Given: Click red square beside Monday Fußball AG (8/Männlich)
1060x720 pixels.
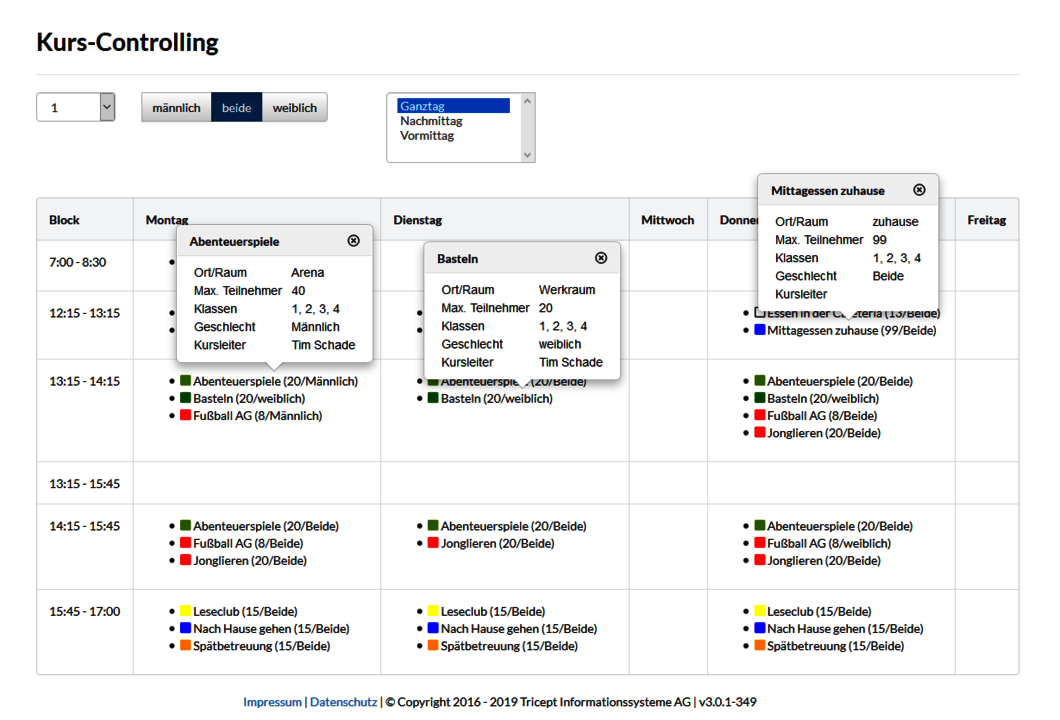Looking at the screenshot, I should [186, 415].
